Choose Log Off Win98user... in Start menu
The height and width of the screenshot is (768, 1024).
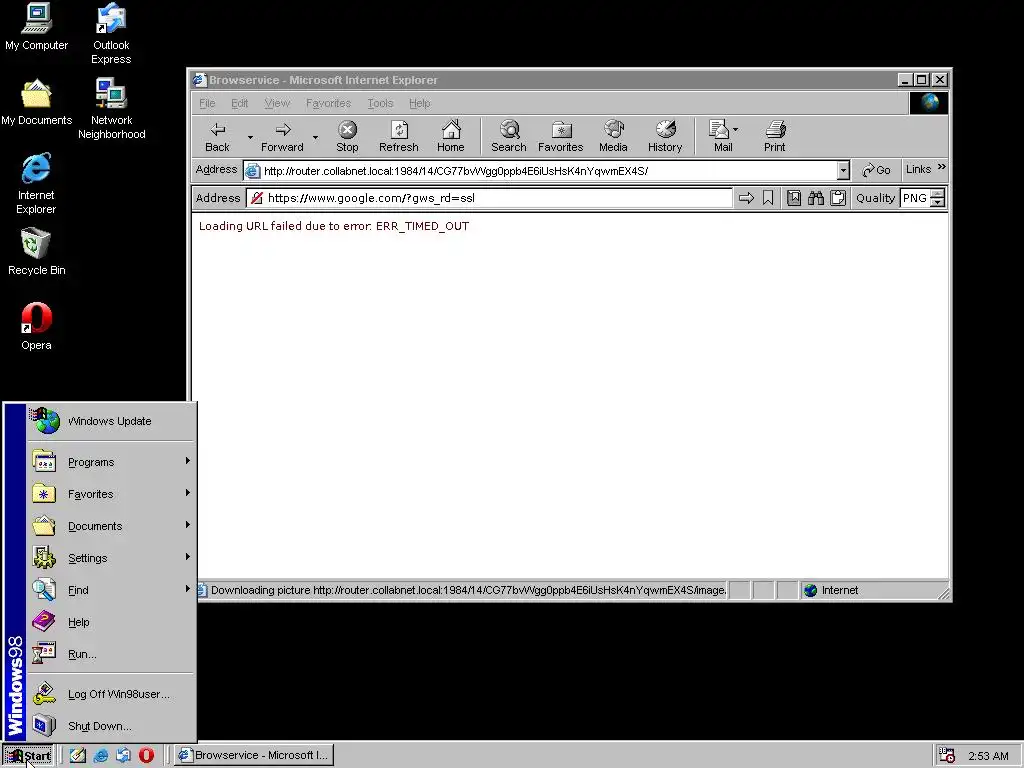coord(111,694)
